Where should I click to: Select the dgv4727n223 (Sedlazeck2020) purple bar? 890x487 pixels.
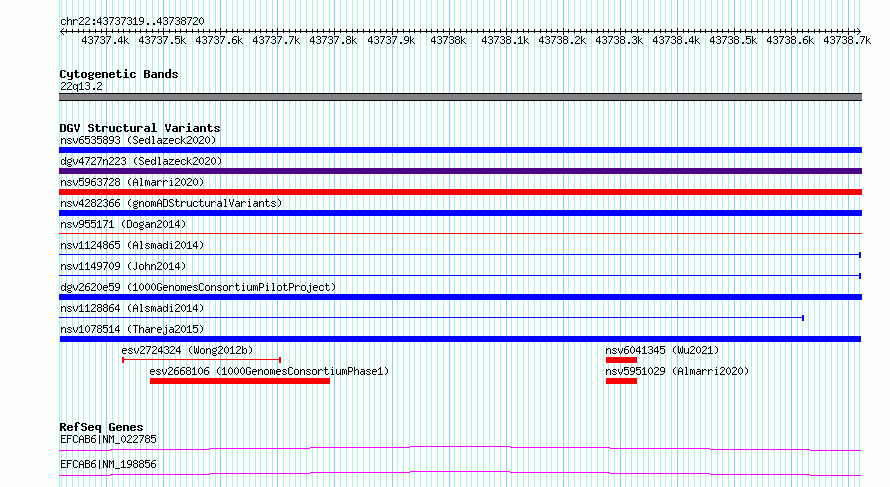coord(460,171)
